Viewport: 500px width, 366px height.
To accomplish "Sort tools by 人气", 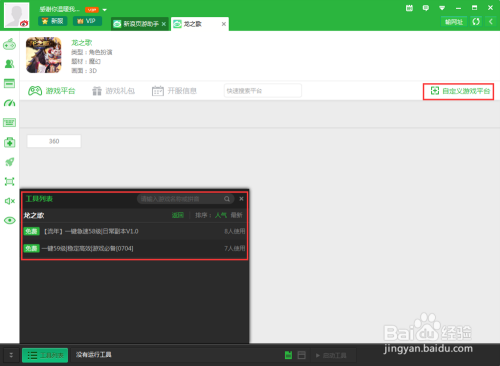I will click(x=221, y=215).
